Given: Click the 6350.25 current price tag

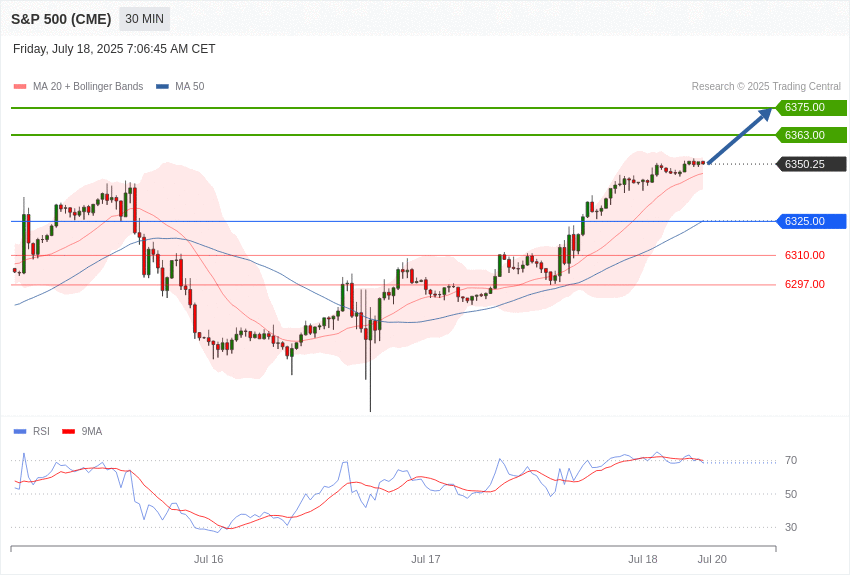Looking at the screenshot, I should (x=812, y=164).
